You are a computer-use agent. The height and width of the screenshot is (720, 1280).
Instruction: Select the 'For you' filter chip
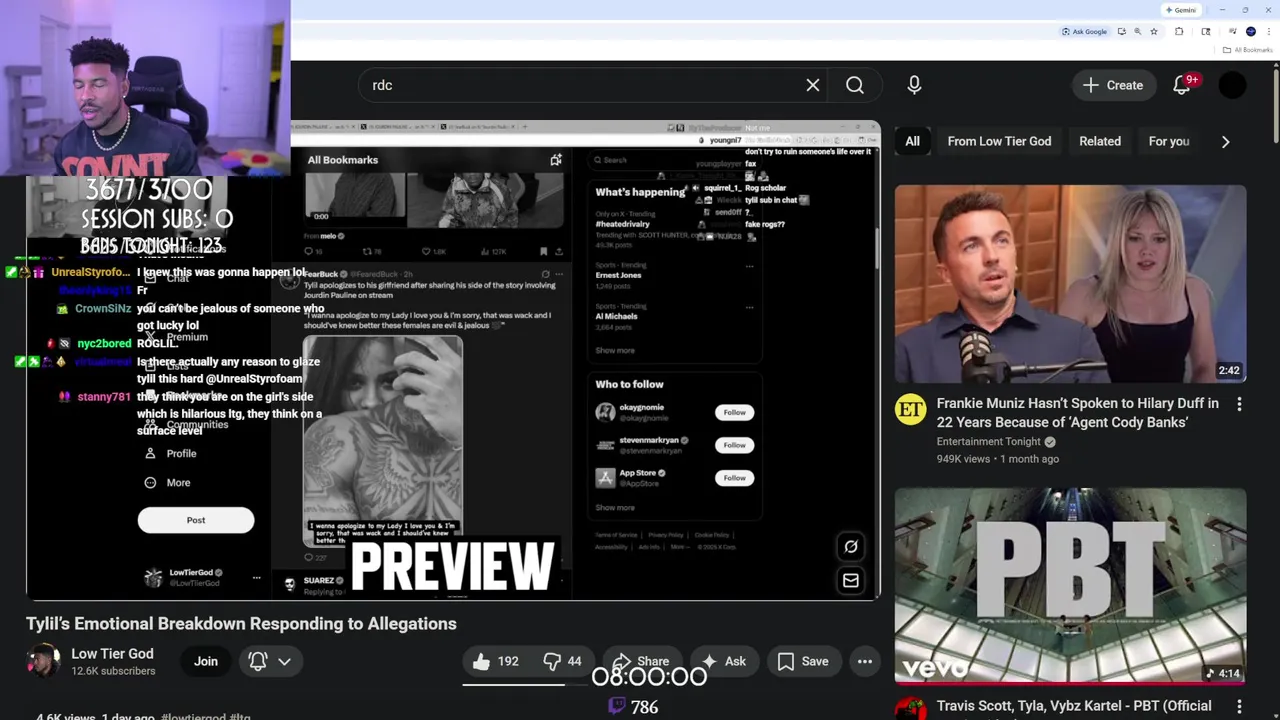tap(1168, 141)
